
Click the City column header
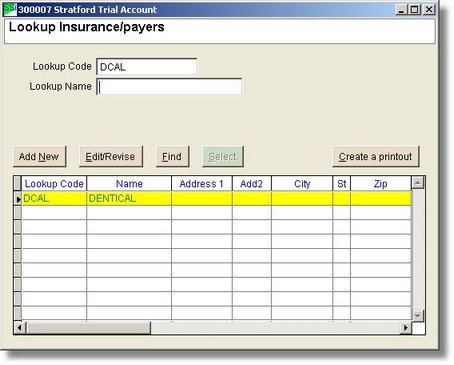302,184
